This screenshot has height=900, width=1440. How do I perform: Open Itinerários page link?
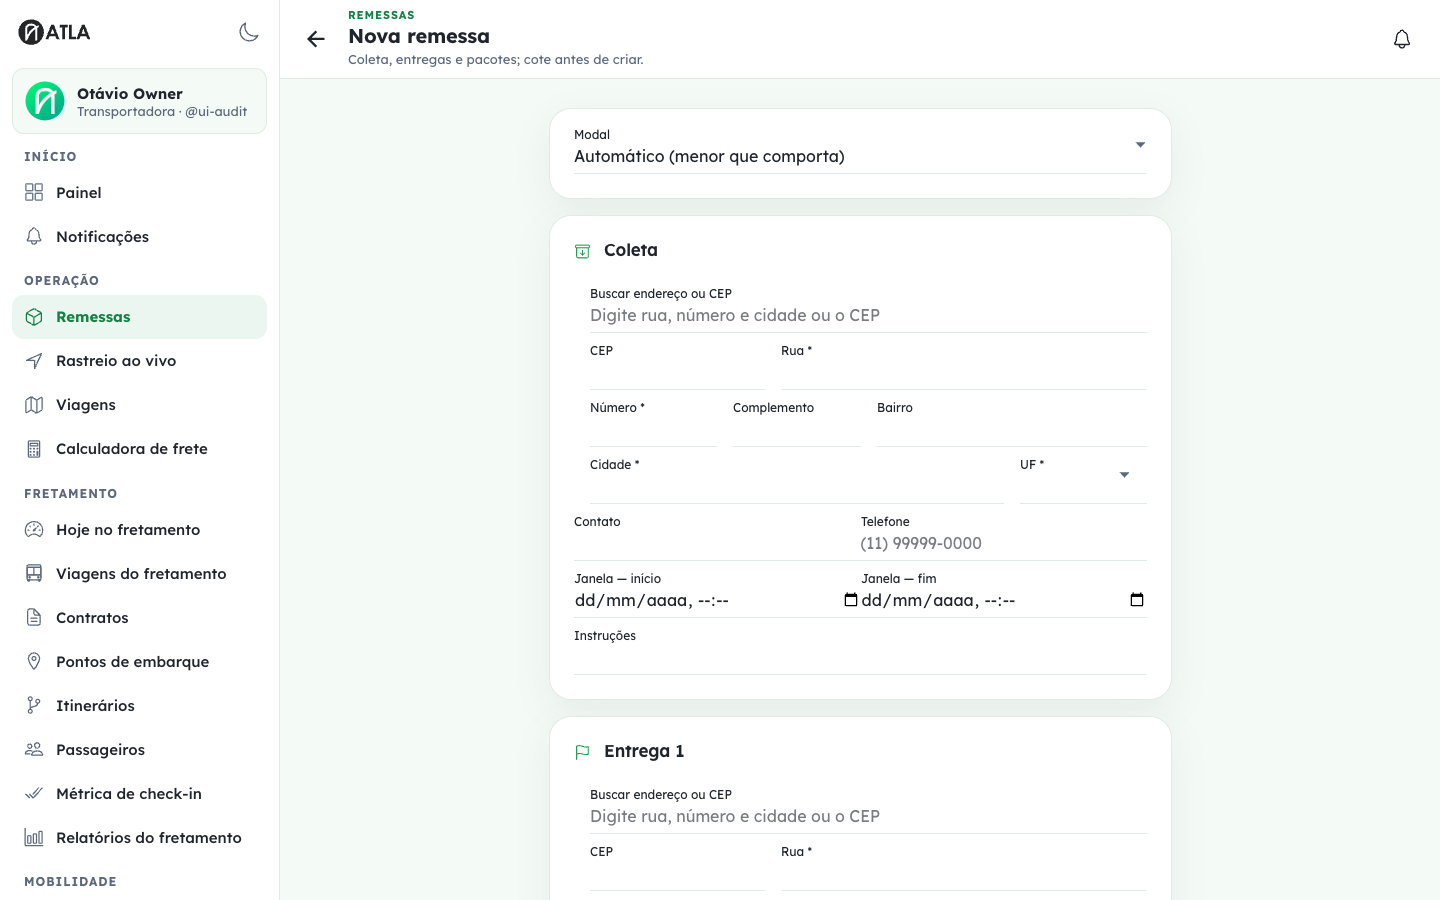tap(139, 706)
